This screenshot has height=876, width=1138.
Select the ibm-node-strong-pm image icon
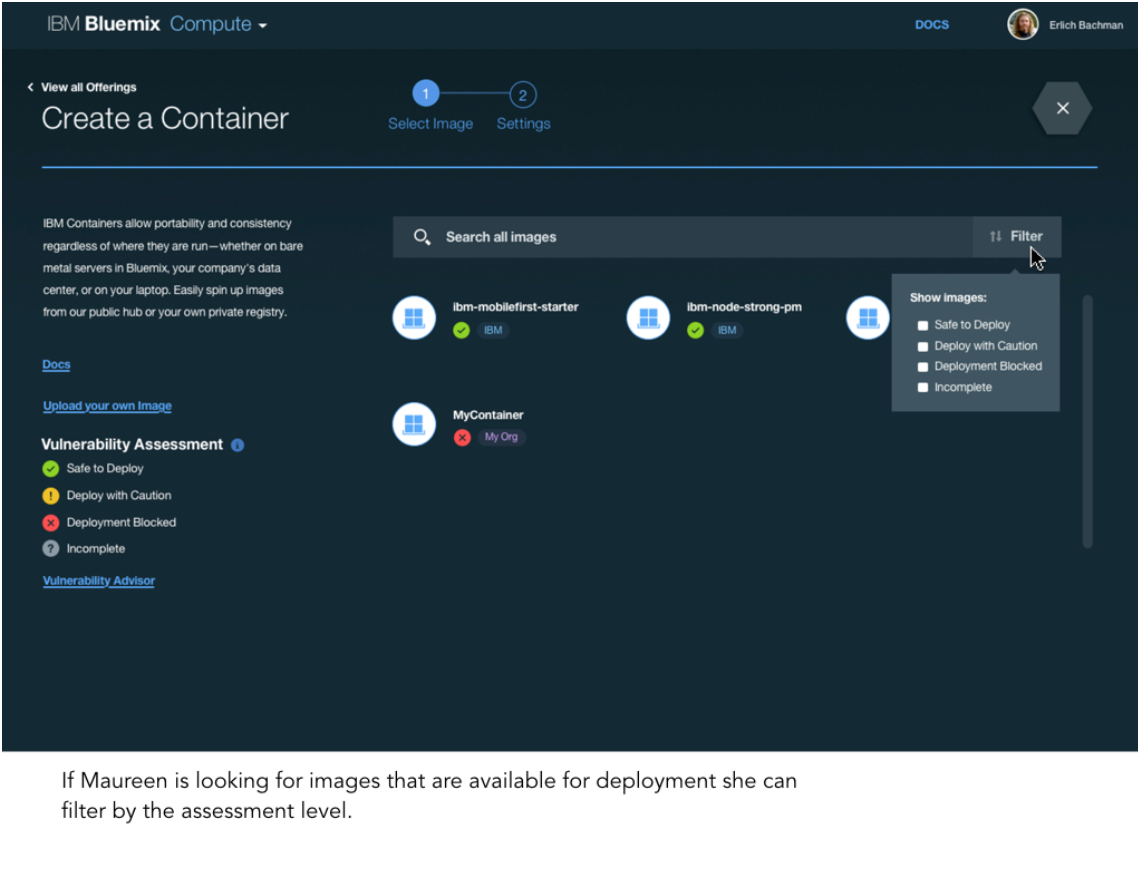click(648, 318)
